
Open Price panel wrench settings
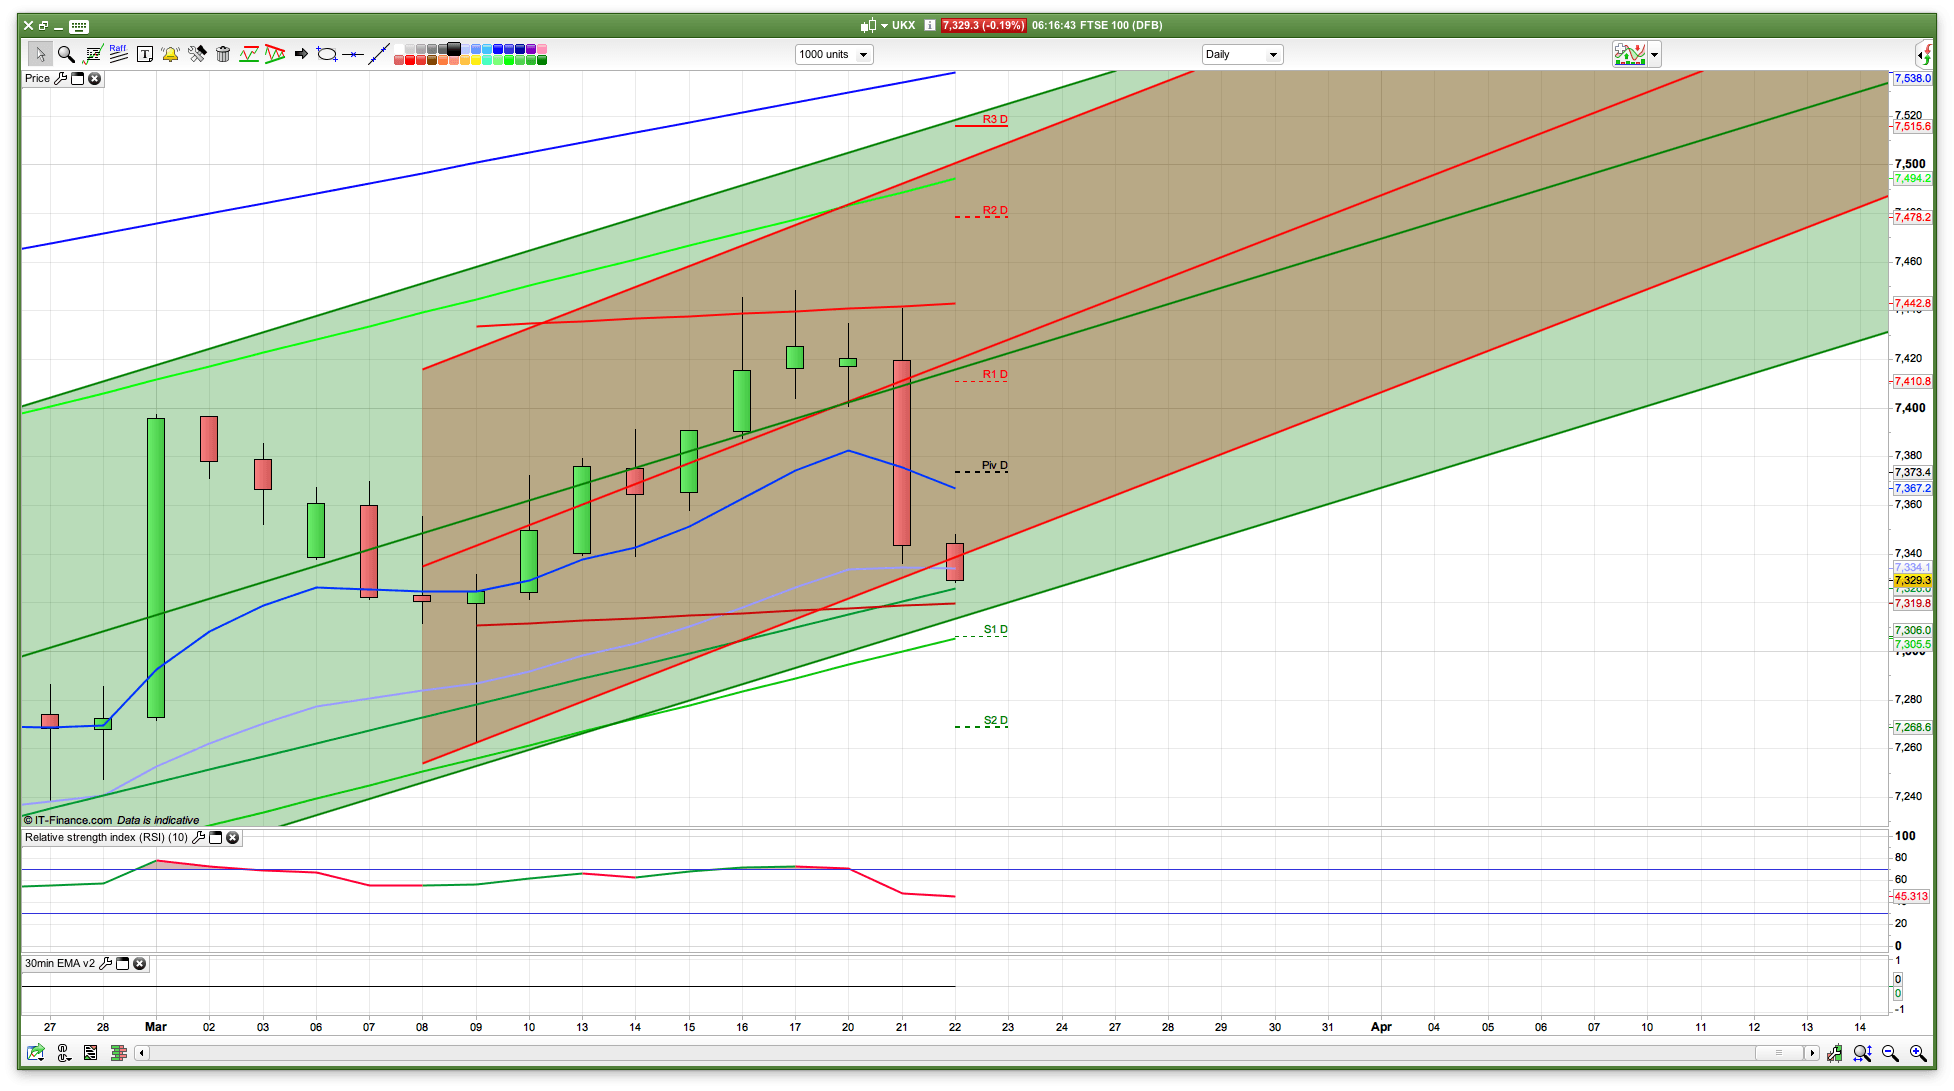(60, 78)
